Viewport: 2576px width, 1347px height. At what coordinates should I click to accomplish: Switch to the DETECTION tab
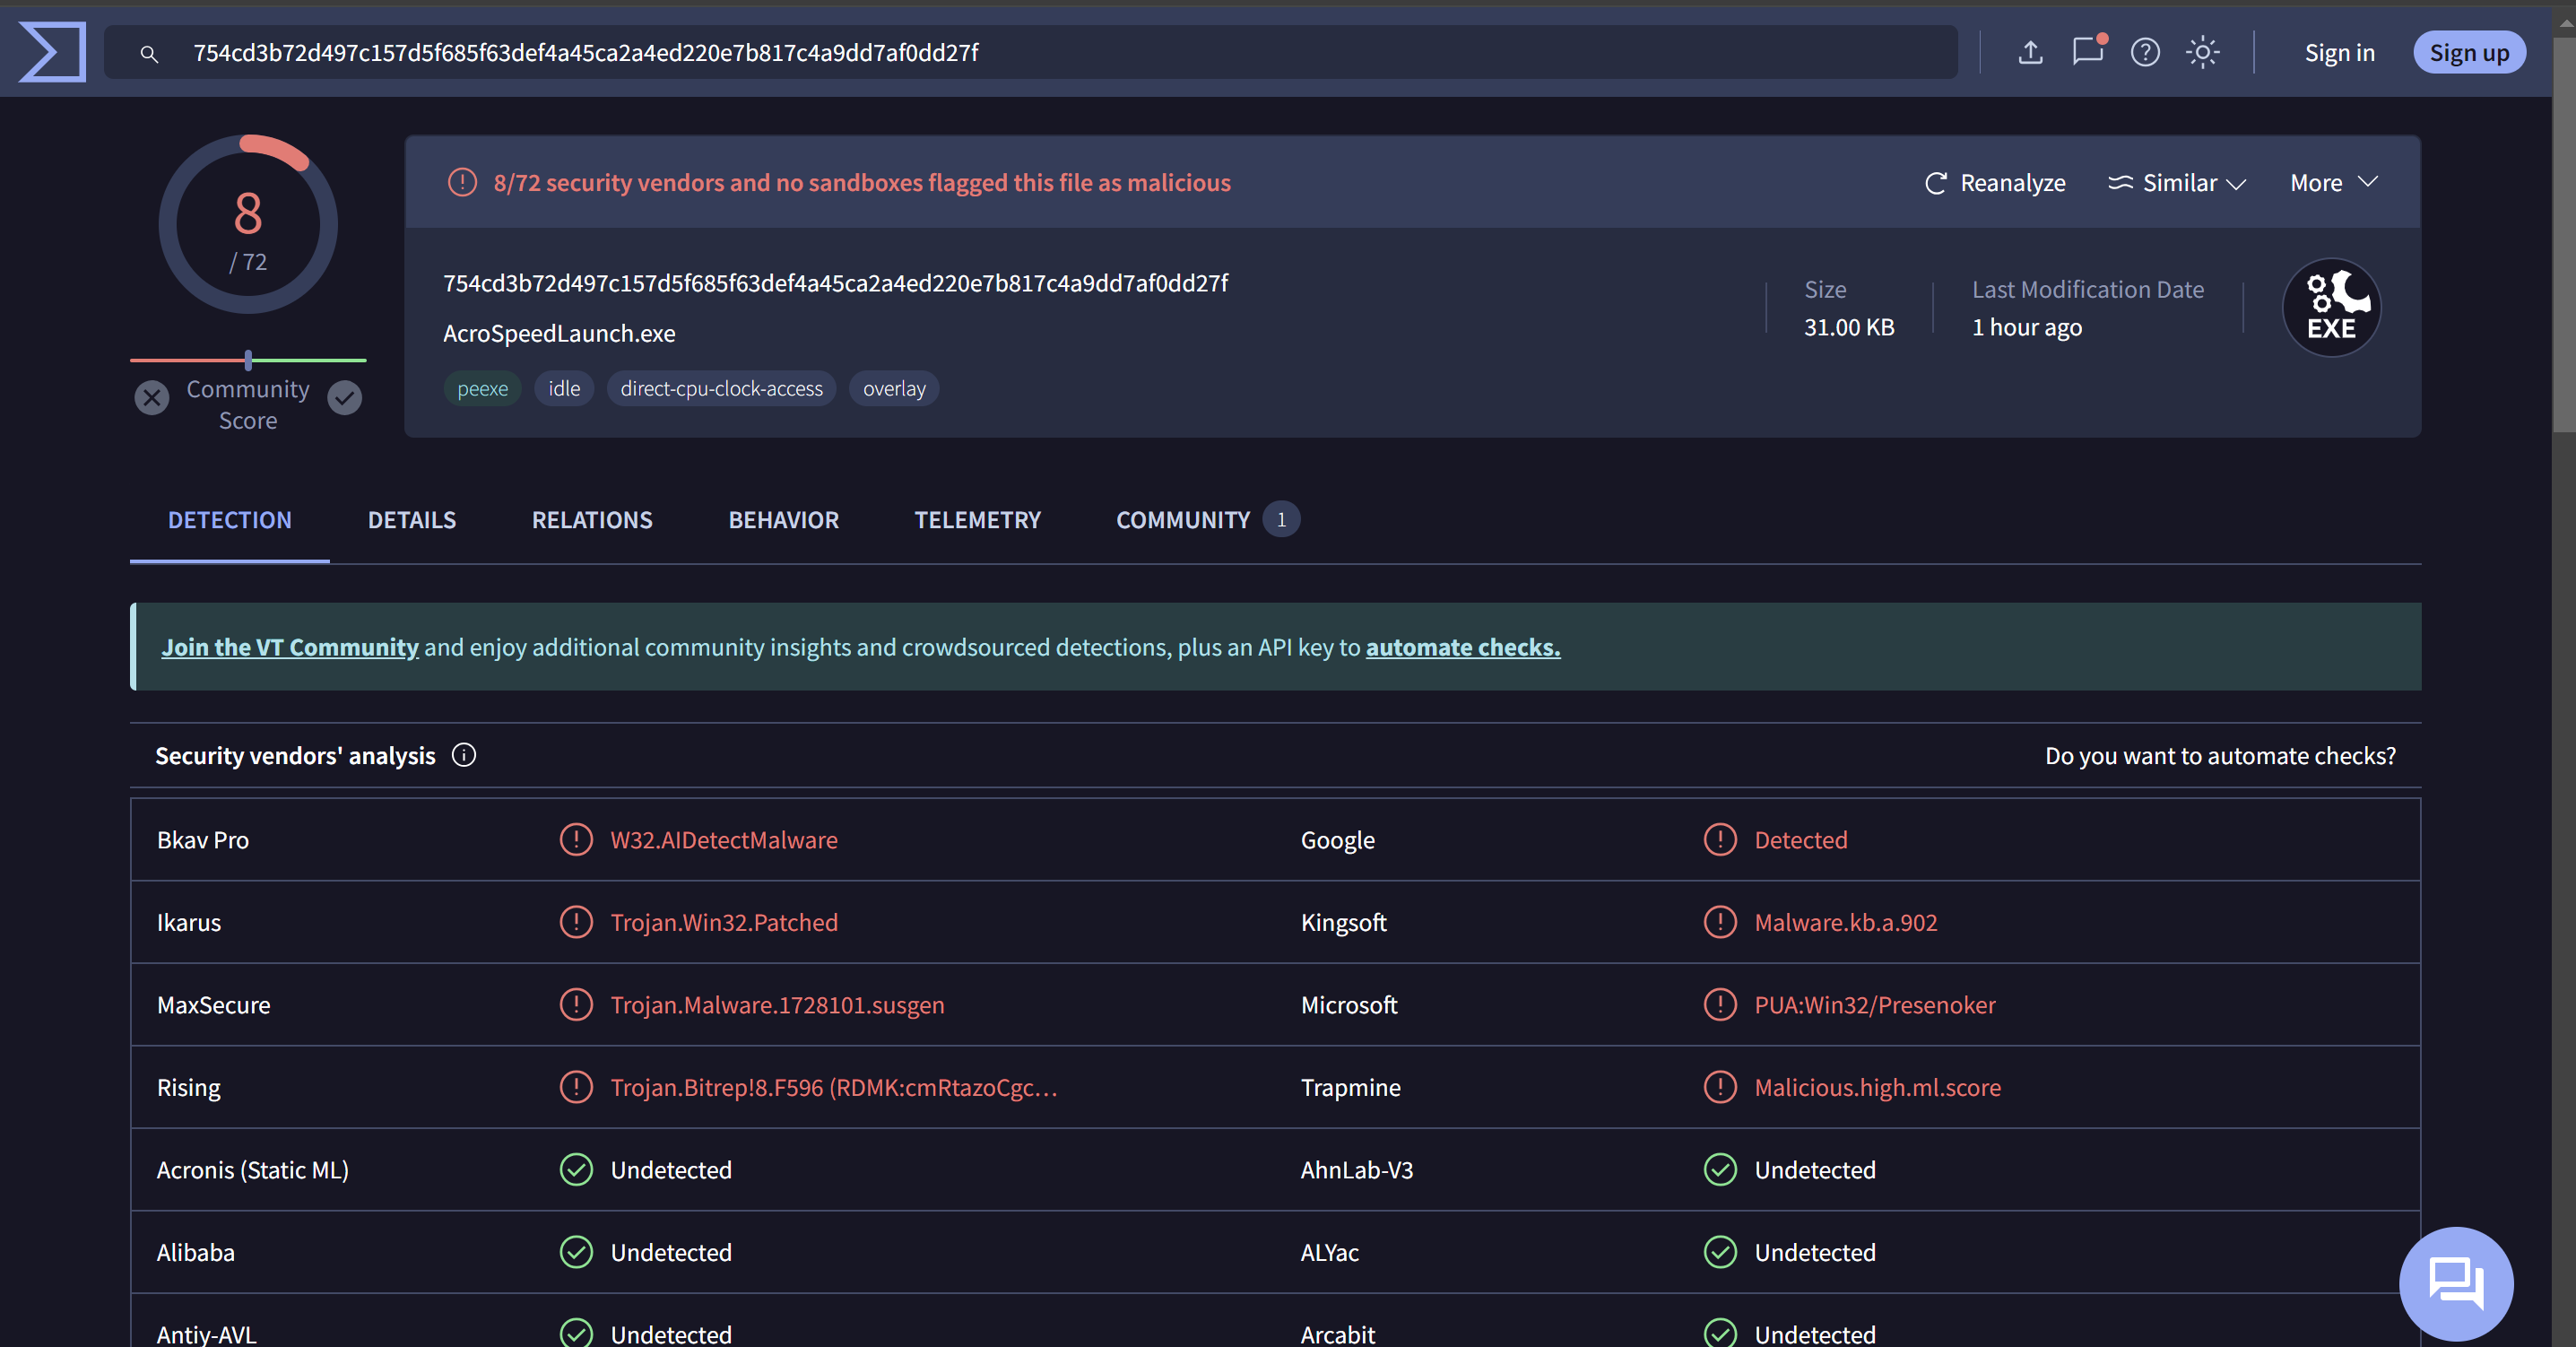(230, 520)
